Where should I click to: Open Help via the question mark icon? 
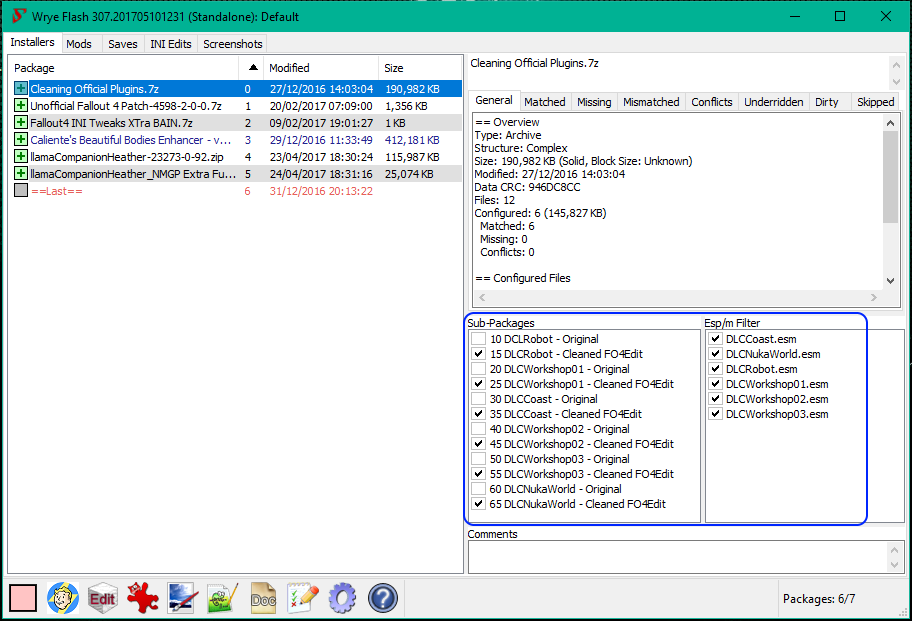[383, 598]
